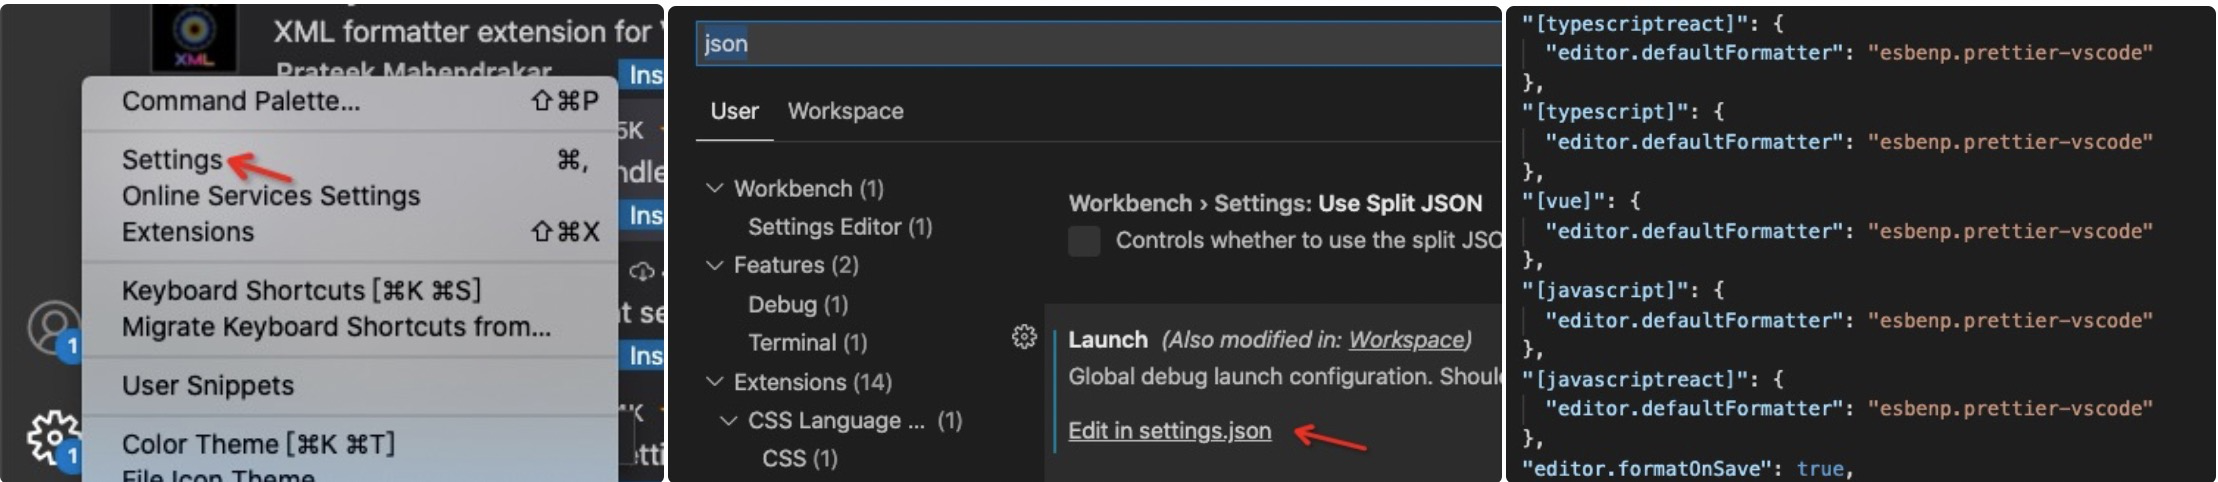Select Settings in the context menu

click(172, 160)
